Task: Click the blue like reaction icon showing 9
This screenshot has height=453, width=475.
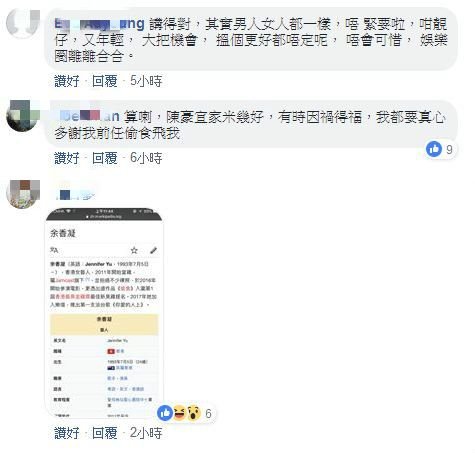Action: (434, 149)
